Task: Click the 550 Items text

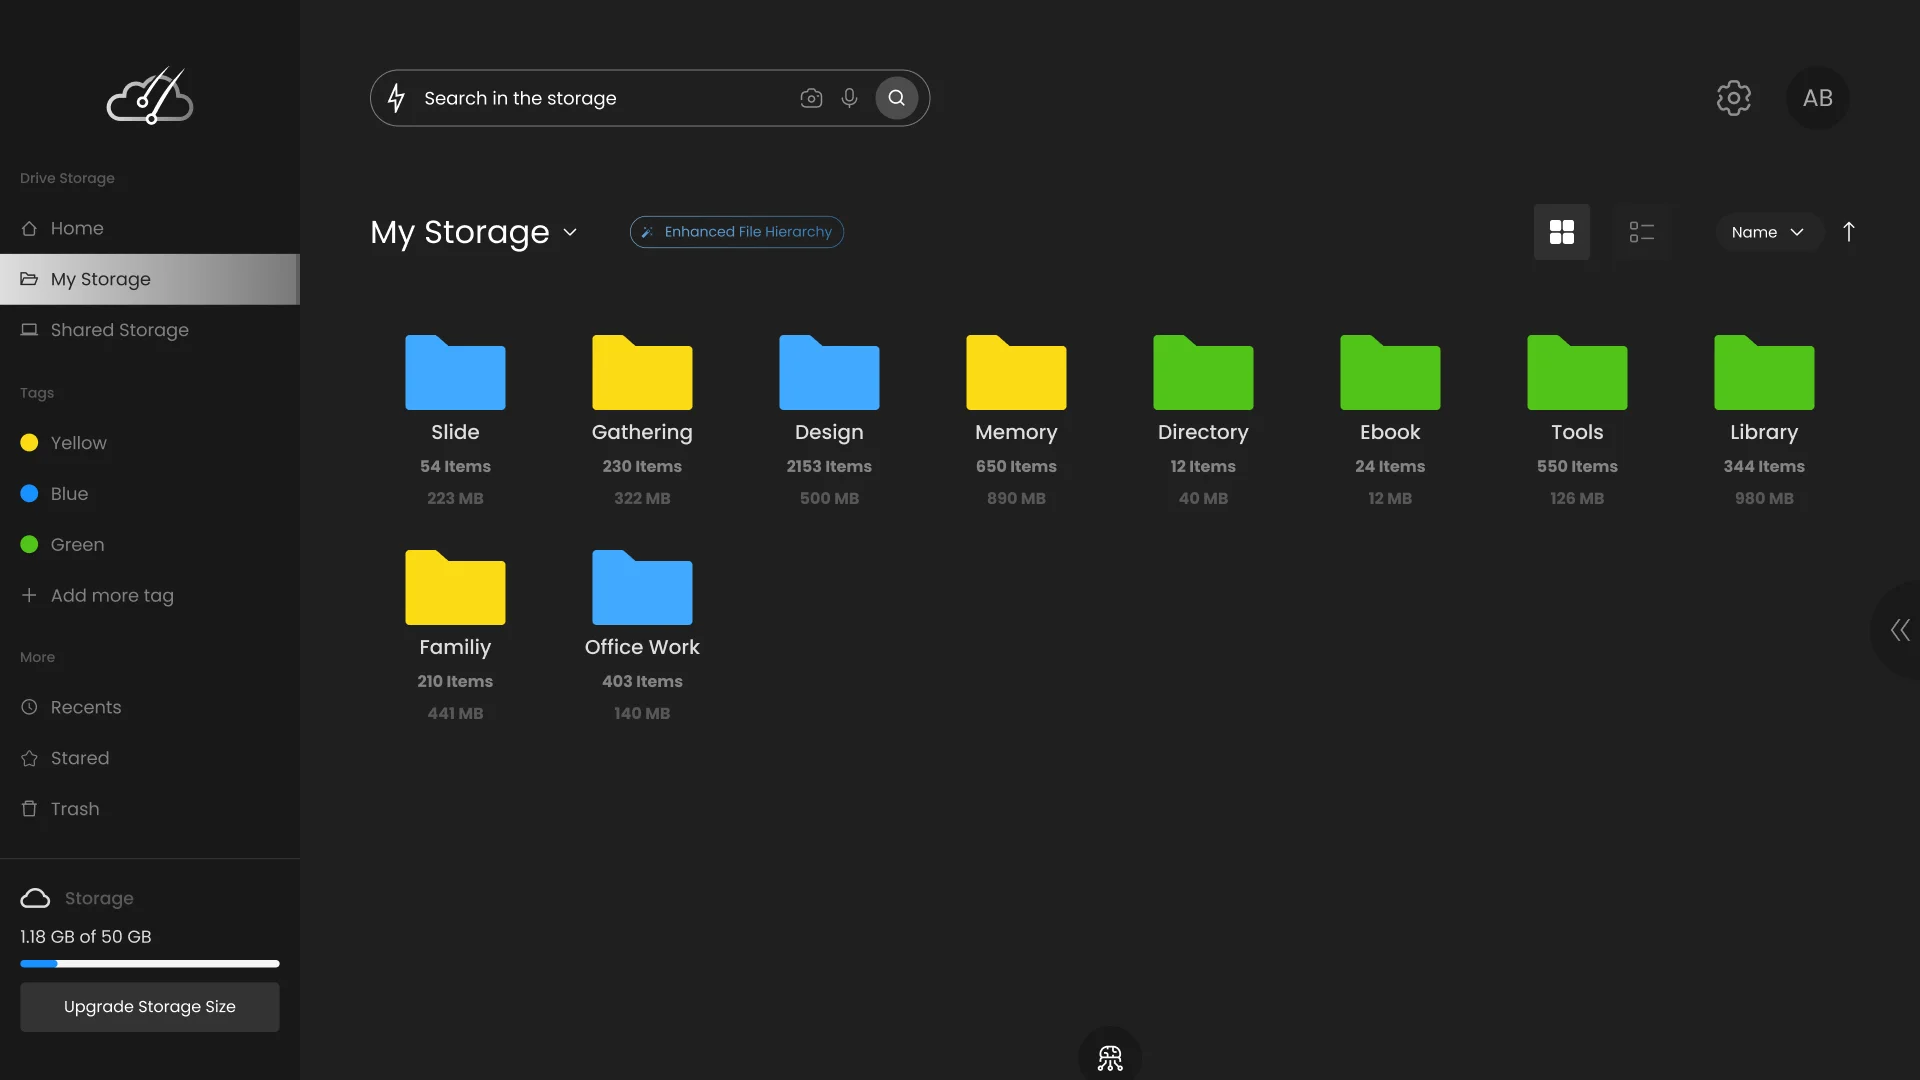Action: pyautogui.click(x=1577, y=467)
